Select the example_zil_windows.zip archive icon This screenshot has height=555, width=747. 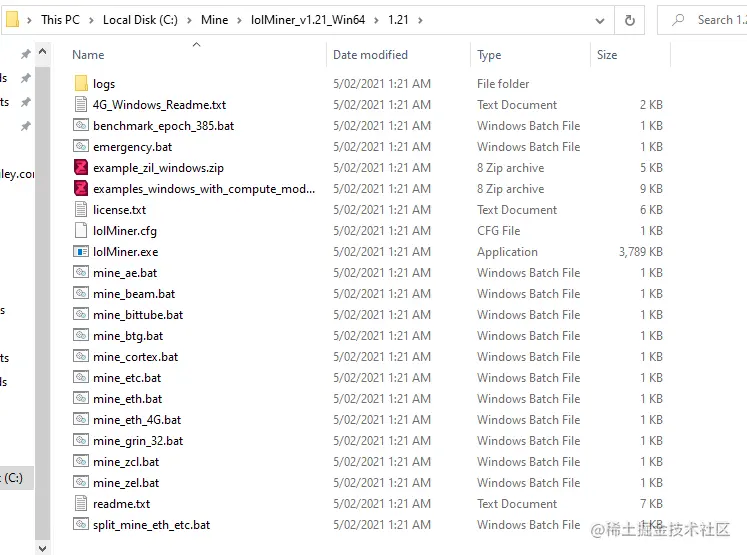pos(81,167)
